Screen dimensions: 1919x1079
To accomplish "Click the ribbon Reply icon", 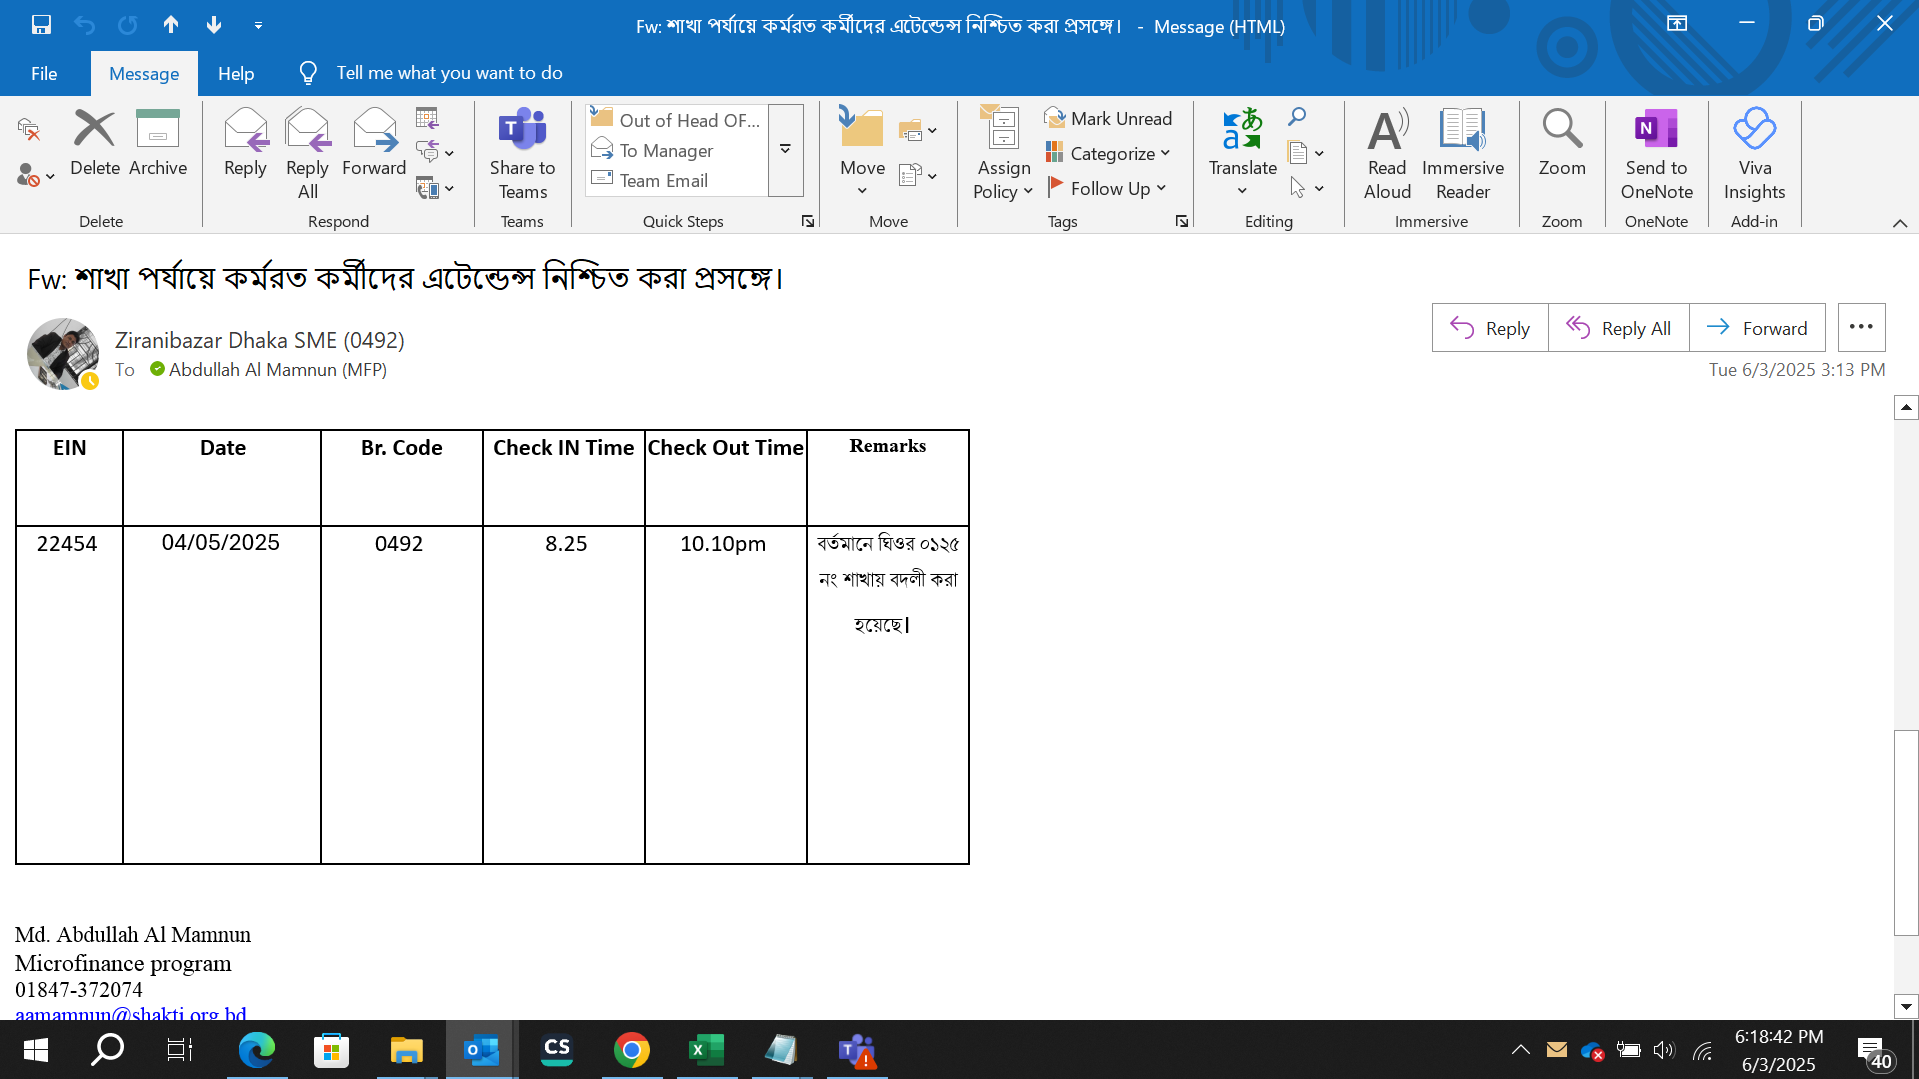I will [x=245, y=144].
